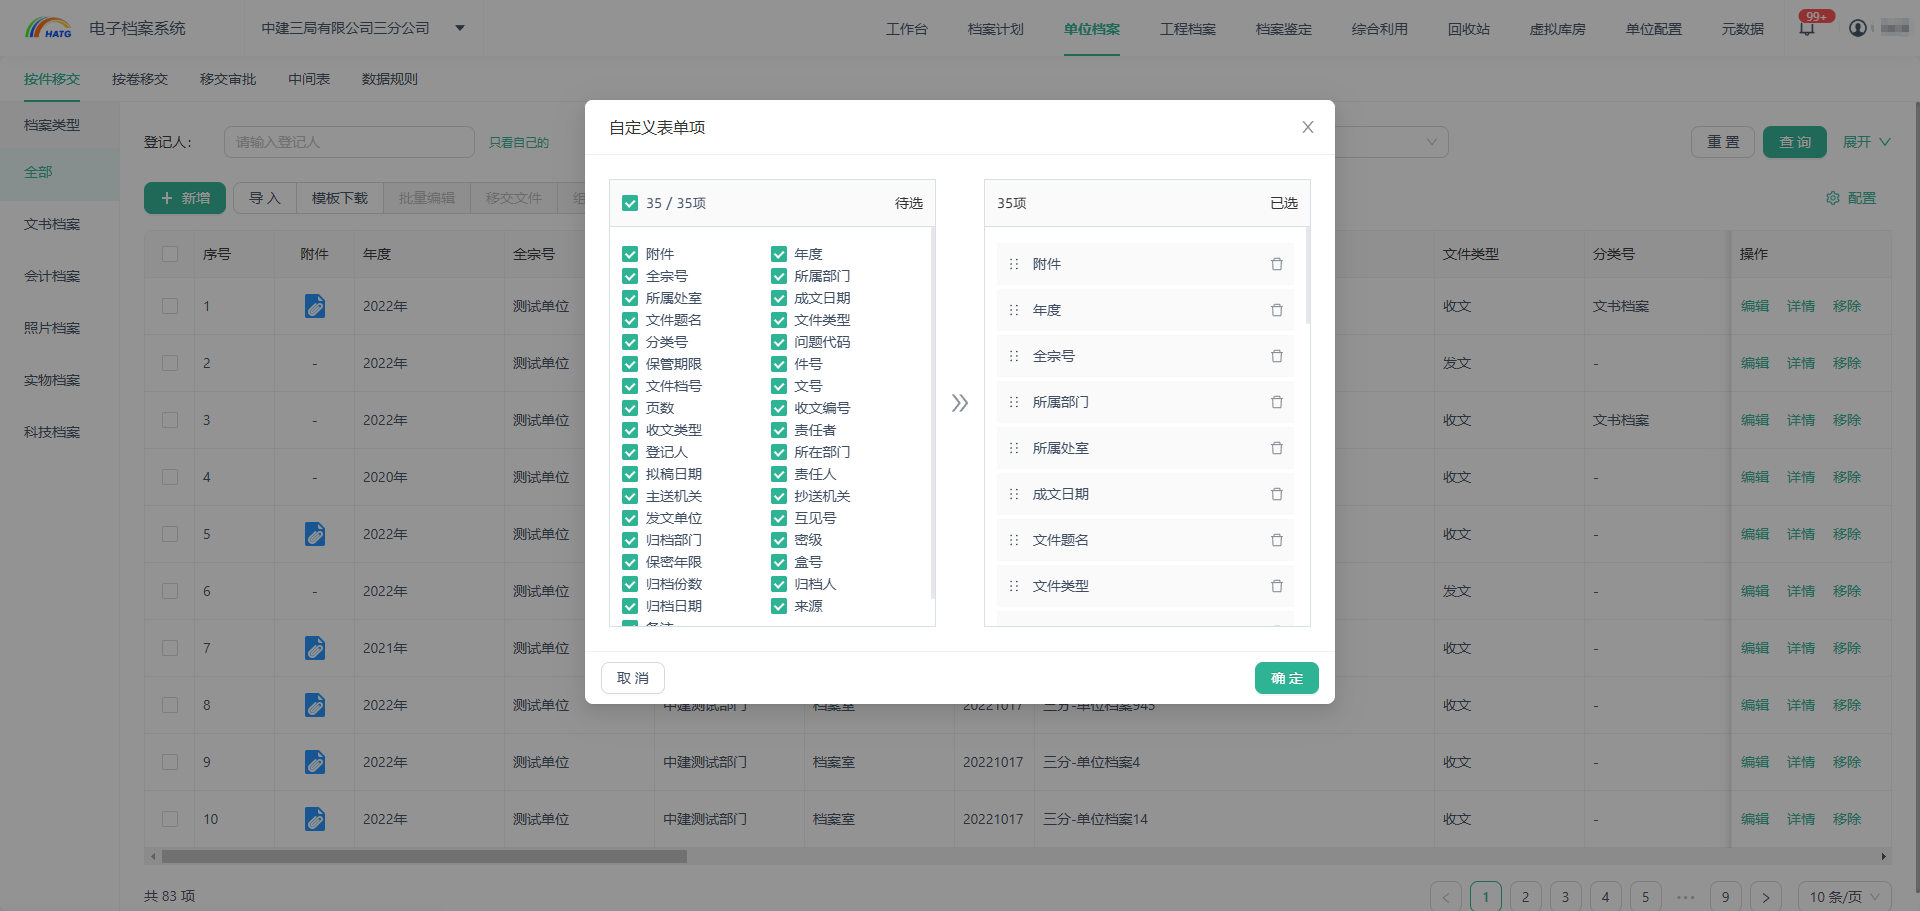Expand the 展开 search filters

(x=1866, y=142)
